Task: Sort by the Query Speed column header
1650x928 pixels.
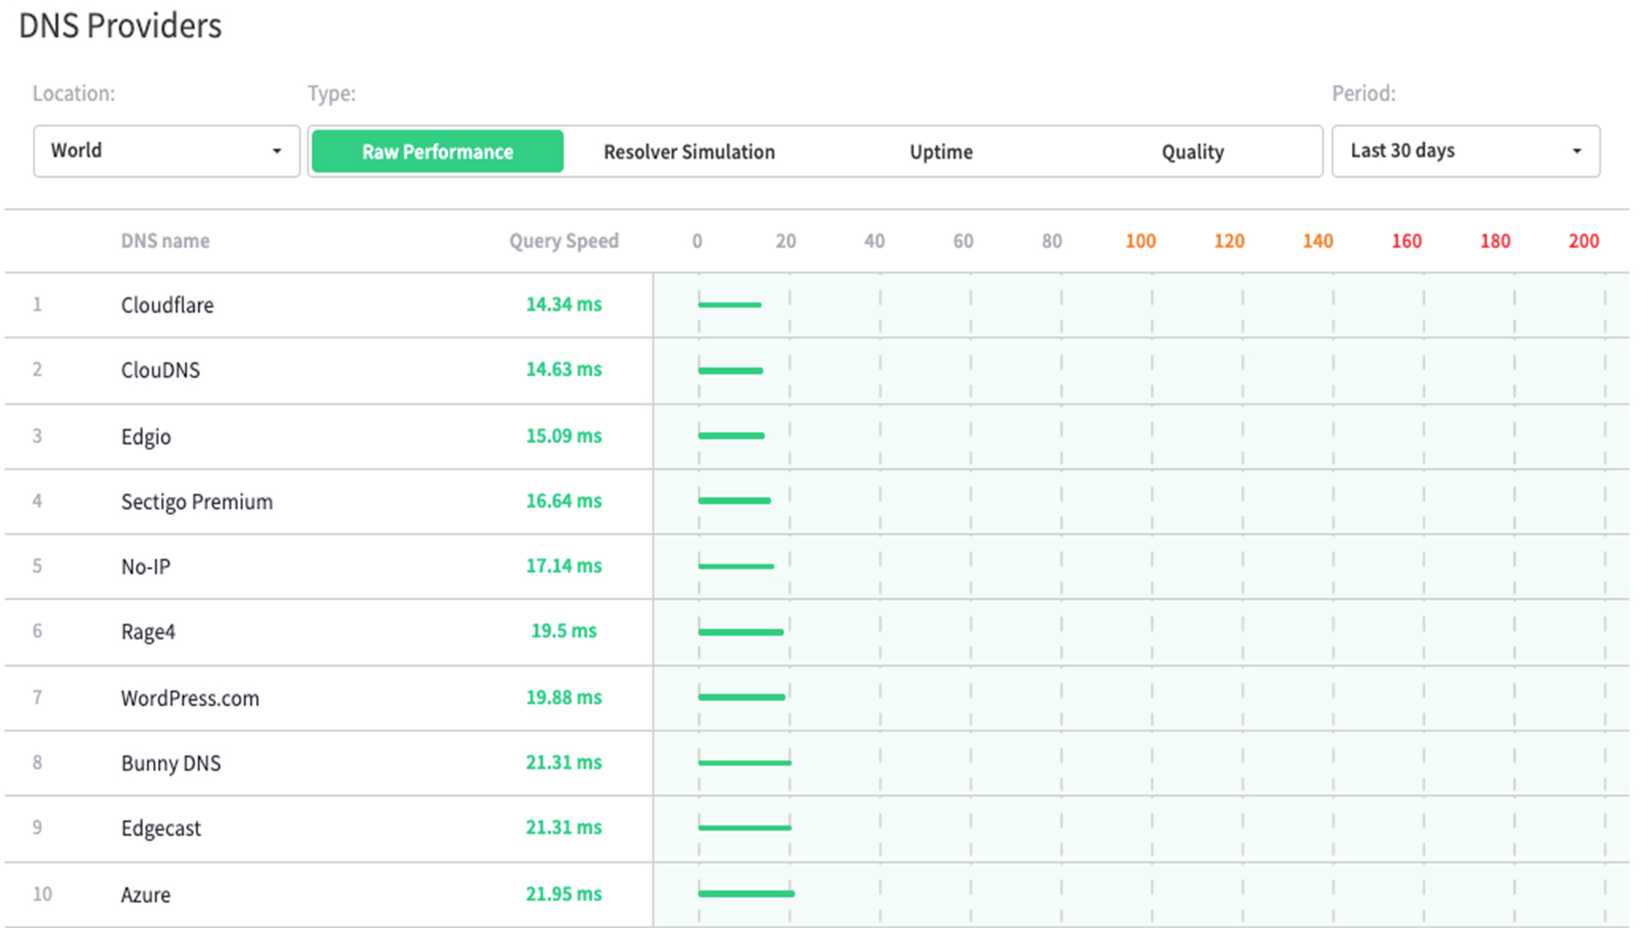Action: [x=563, y=240]
